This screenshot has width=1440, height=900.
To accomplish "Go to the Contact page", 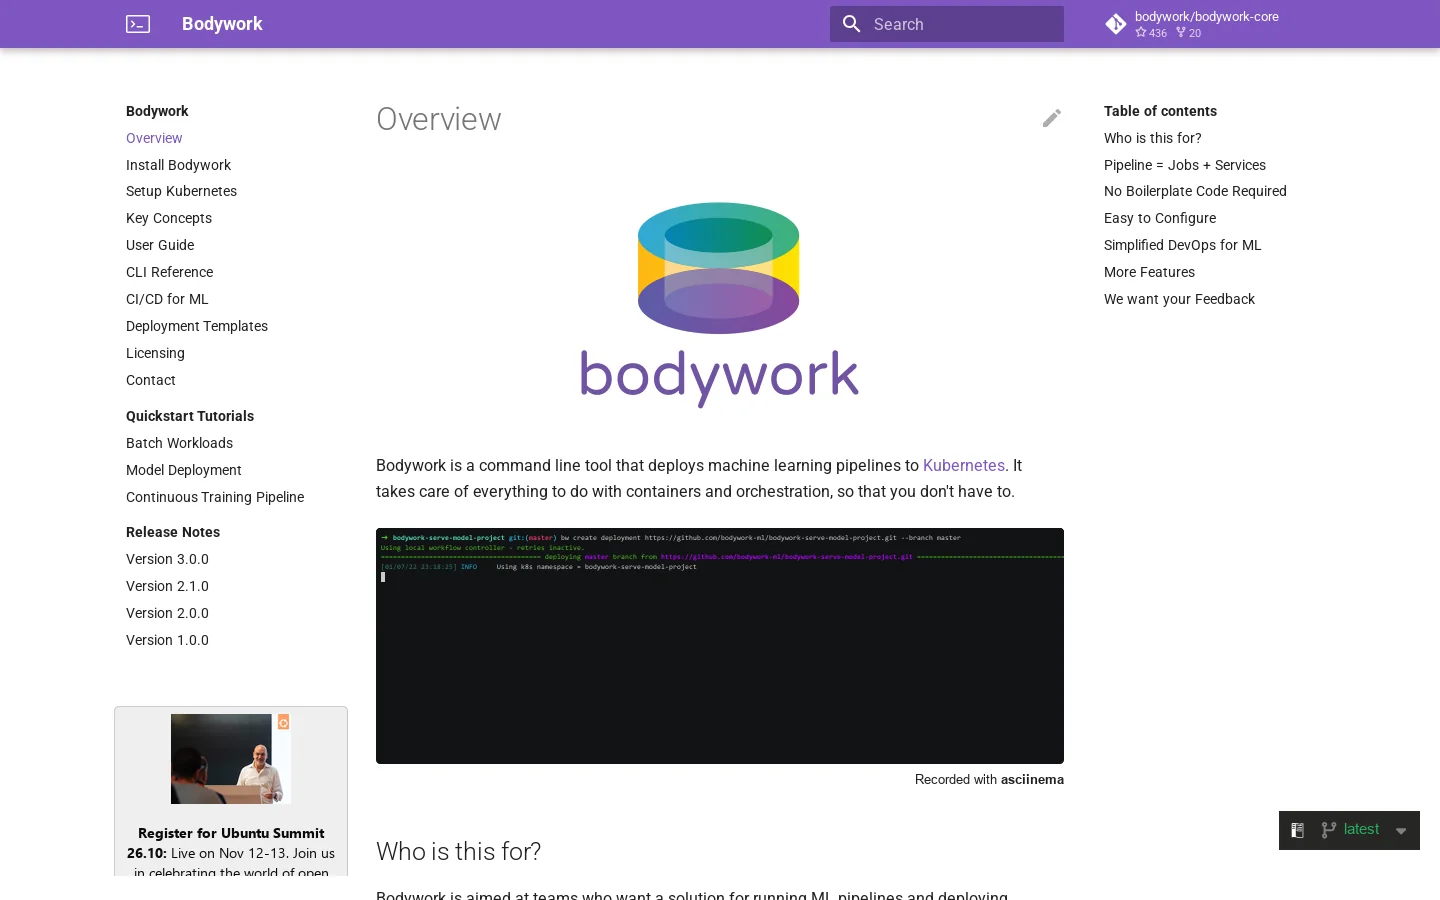I will click(x=151, y=380).
